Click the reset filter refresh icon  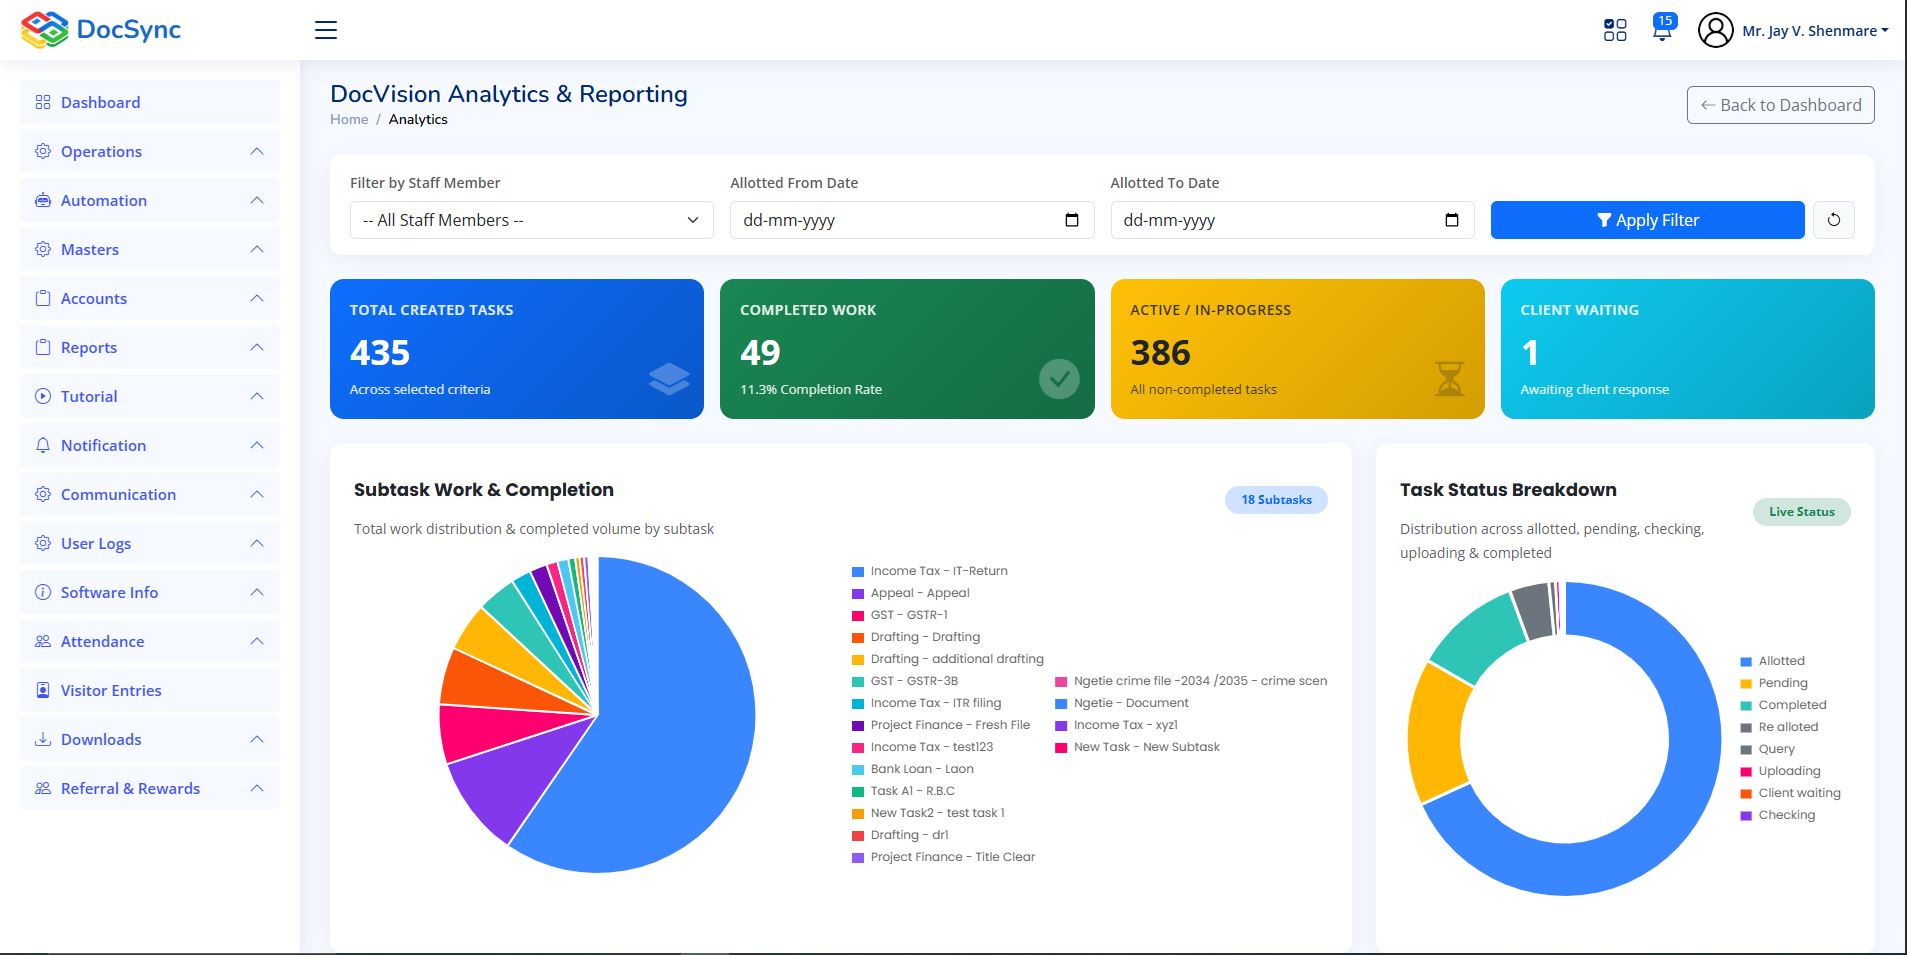pos(1834,220)
